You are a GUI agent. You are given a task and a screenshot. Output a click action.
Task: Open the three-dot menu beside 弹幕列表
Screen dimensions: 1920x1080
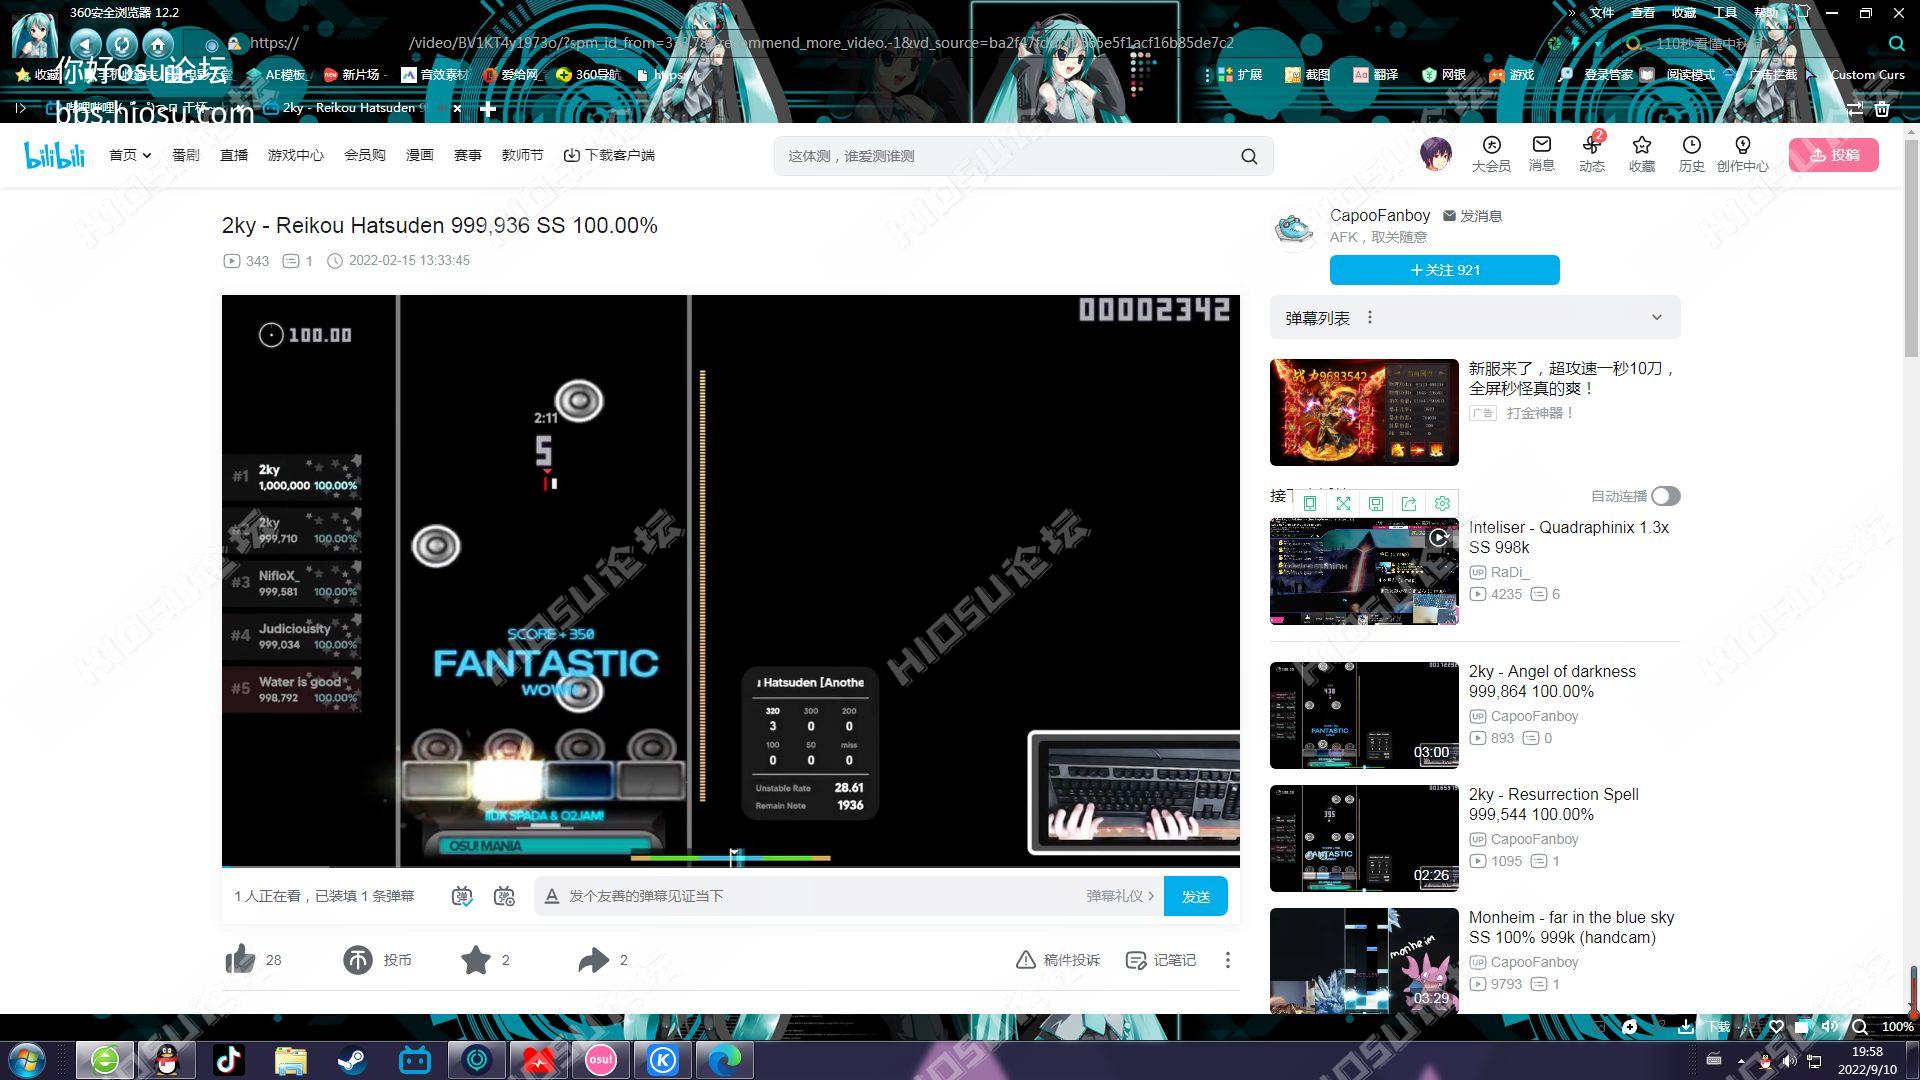[x=1370, y=318]
